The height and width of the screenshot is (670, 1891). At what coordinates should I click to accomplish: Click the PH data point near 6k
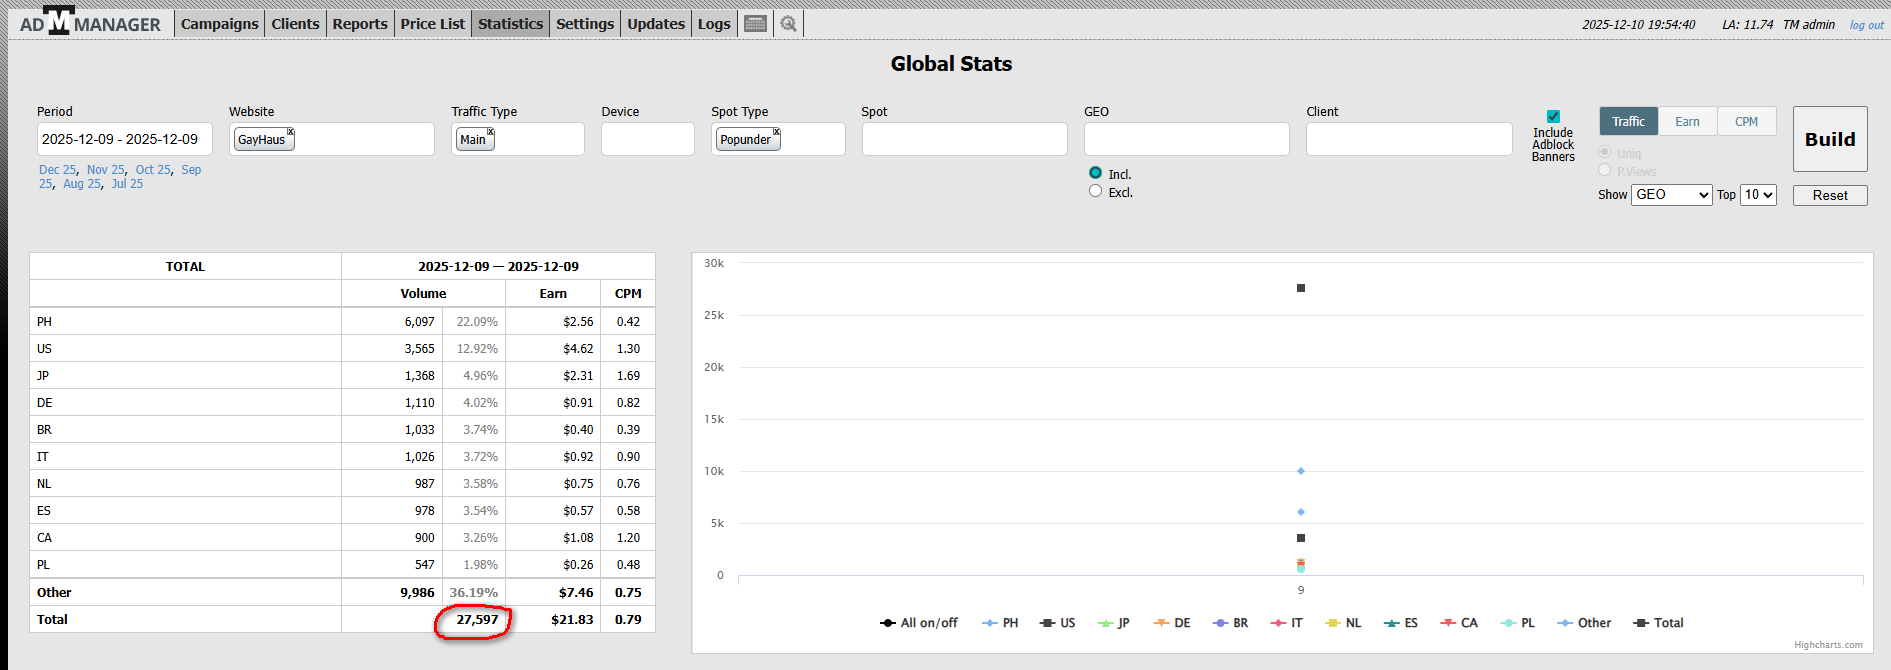(1301, 512)
